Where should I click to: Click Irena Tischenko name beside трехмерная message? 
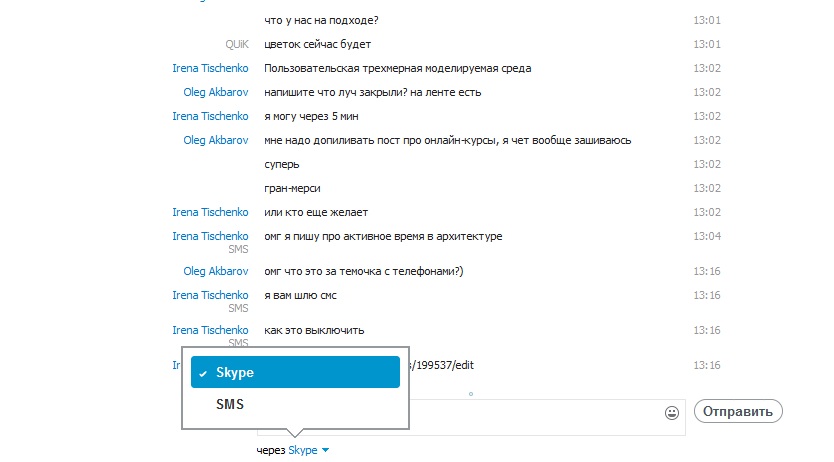tap(210, 68)
